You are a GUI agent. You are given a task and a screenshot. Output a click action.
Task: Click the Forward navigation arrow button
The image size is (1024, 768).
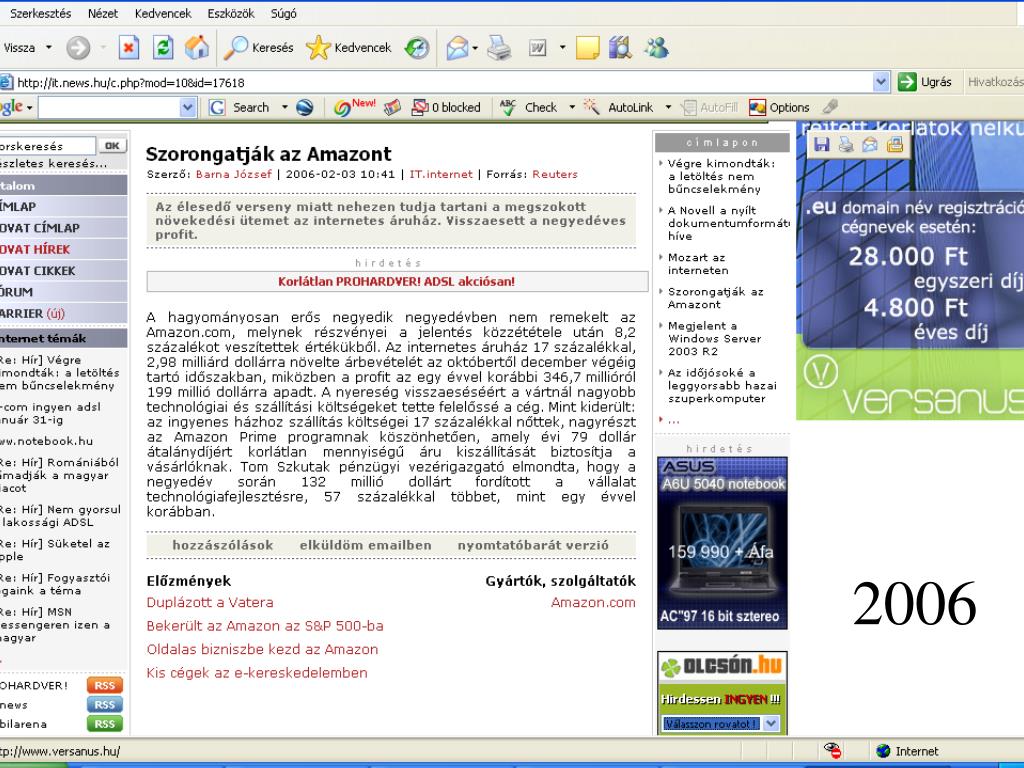pyautogui.click(x=78, y=48)
